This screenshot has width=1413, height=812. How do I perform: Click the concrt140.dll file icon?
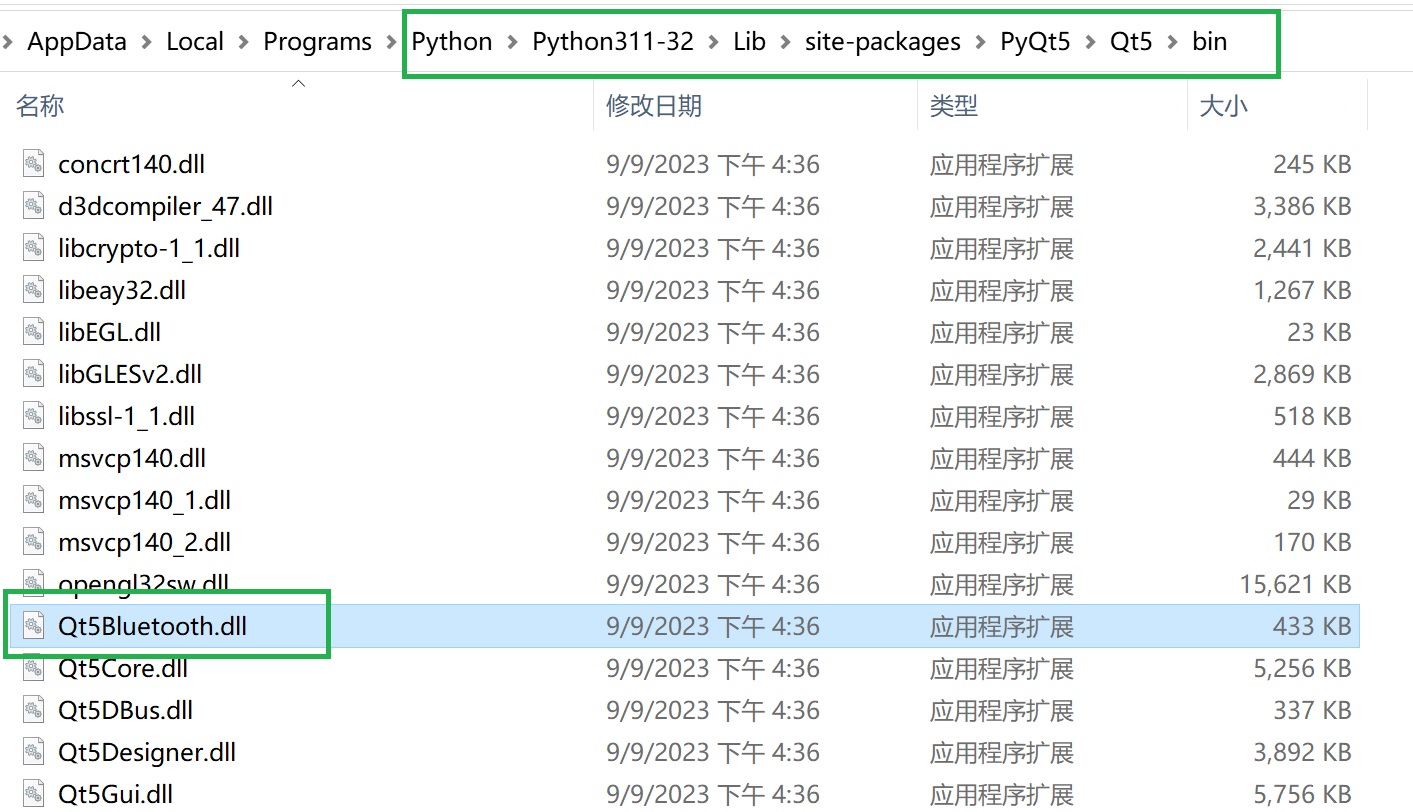pyautogui.click(x=34, y=164)
